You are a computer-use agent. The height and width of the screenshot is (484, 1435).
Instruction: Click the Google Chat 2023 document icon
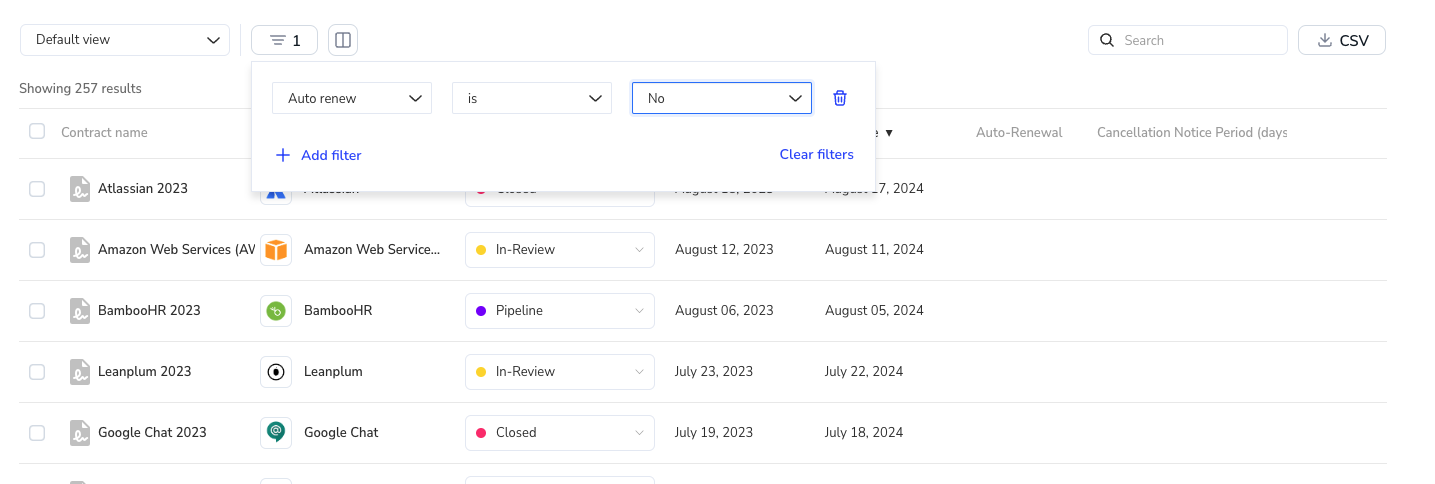[x=80, y=433]
